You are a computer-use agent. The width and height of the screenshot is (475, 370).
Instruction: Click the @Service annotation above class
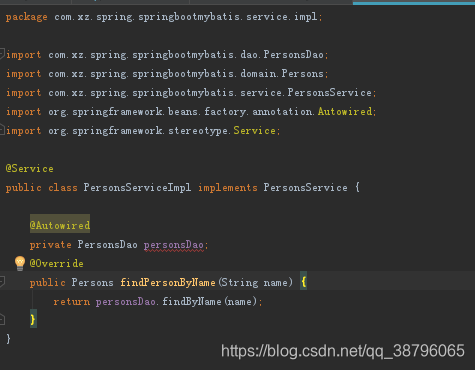tap(30, 169)
